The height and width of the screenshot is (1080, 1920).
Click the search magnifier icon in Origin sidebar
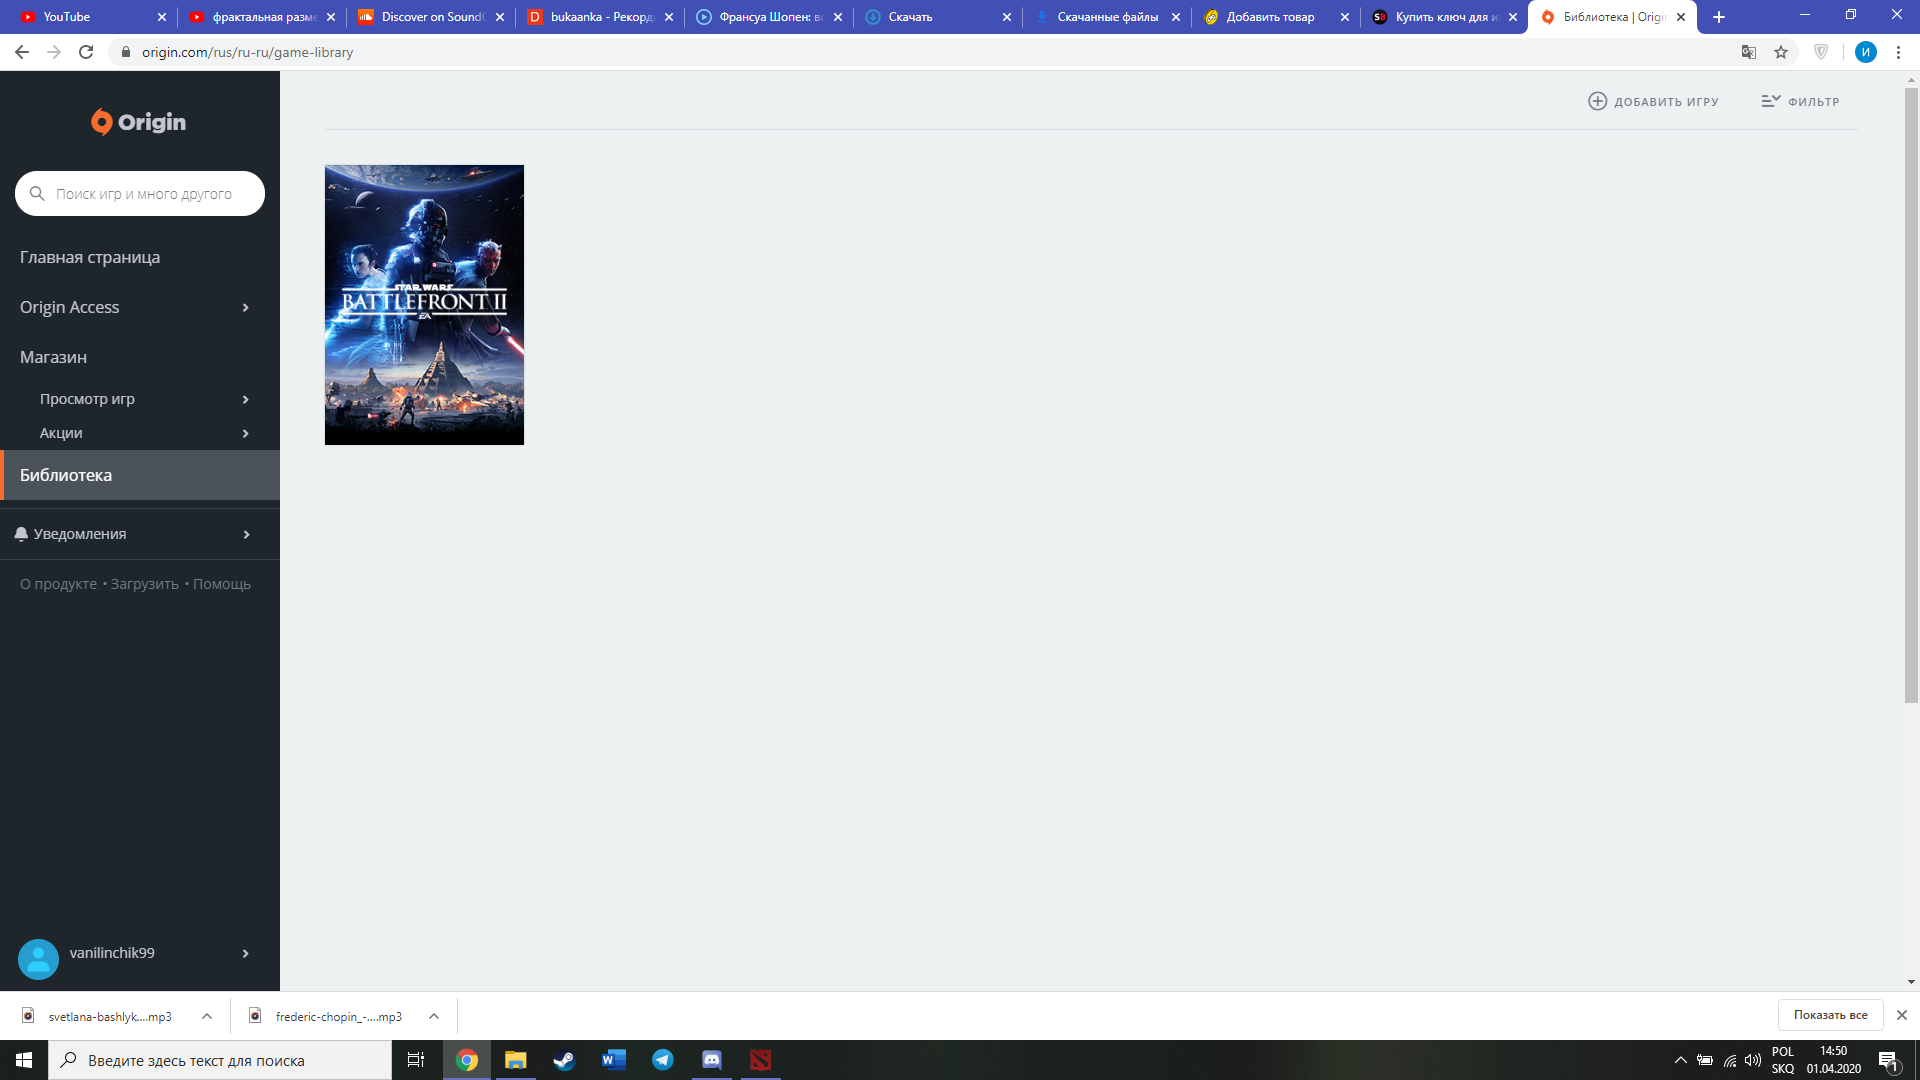[37, 194]
